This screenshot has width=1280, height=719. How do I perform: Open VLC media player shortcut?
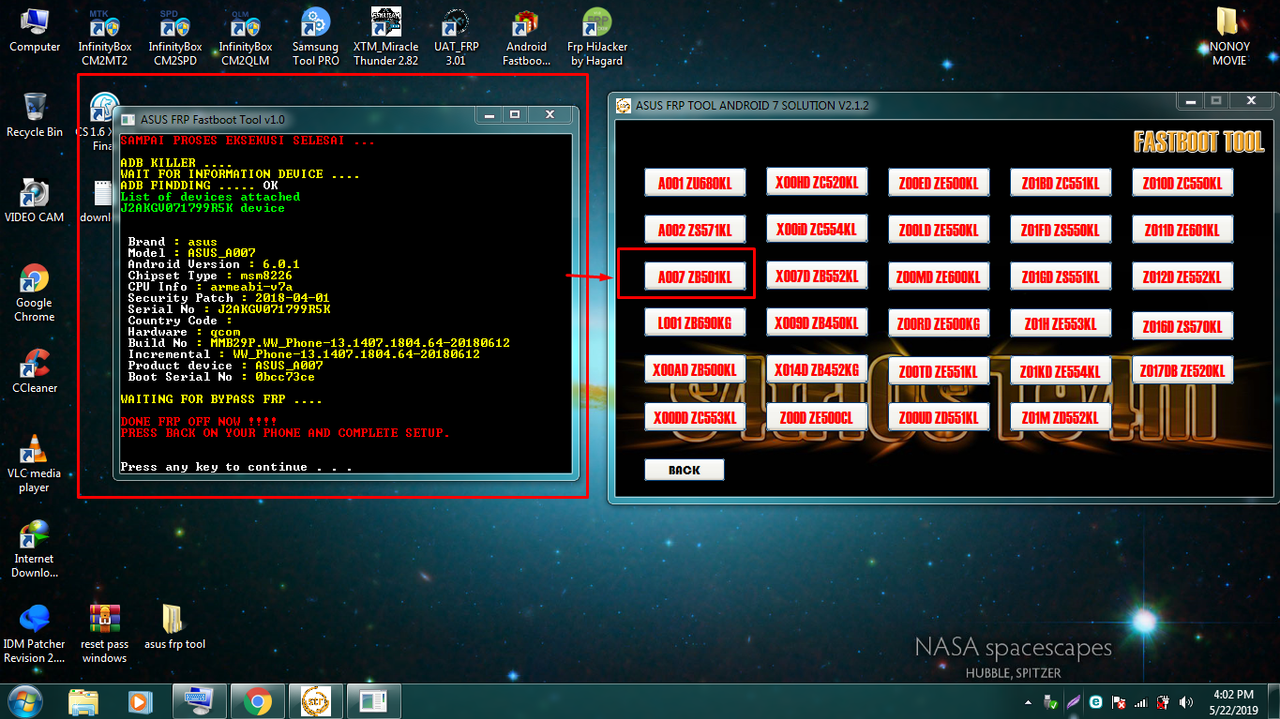pos(35,463)
